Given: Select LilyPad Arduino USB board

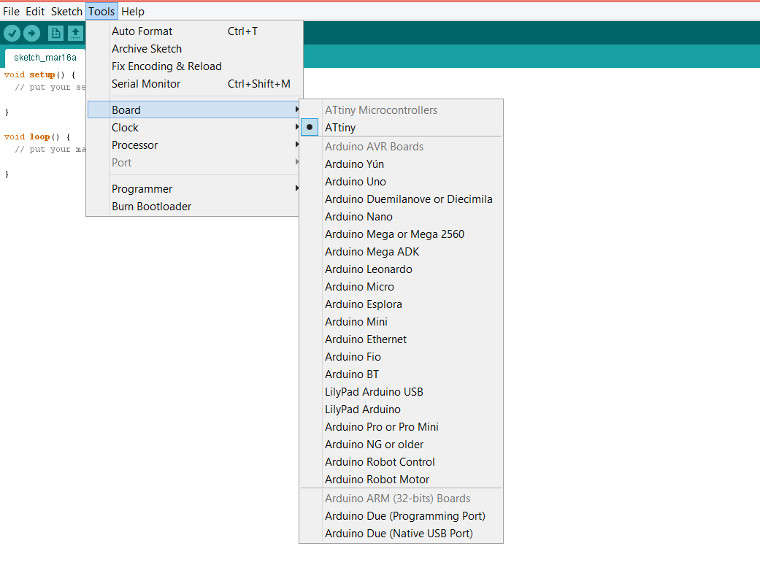Looking at the screenshot, I should (x=401, y=392).
